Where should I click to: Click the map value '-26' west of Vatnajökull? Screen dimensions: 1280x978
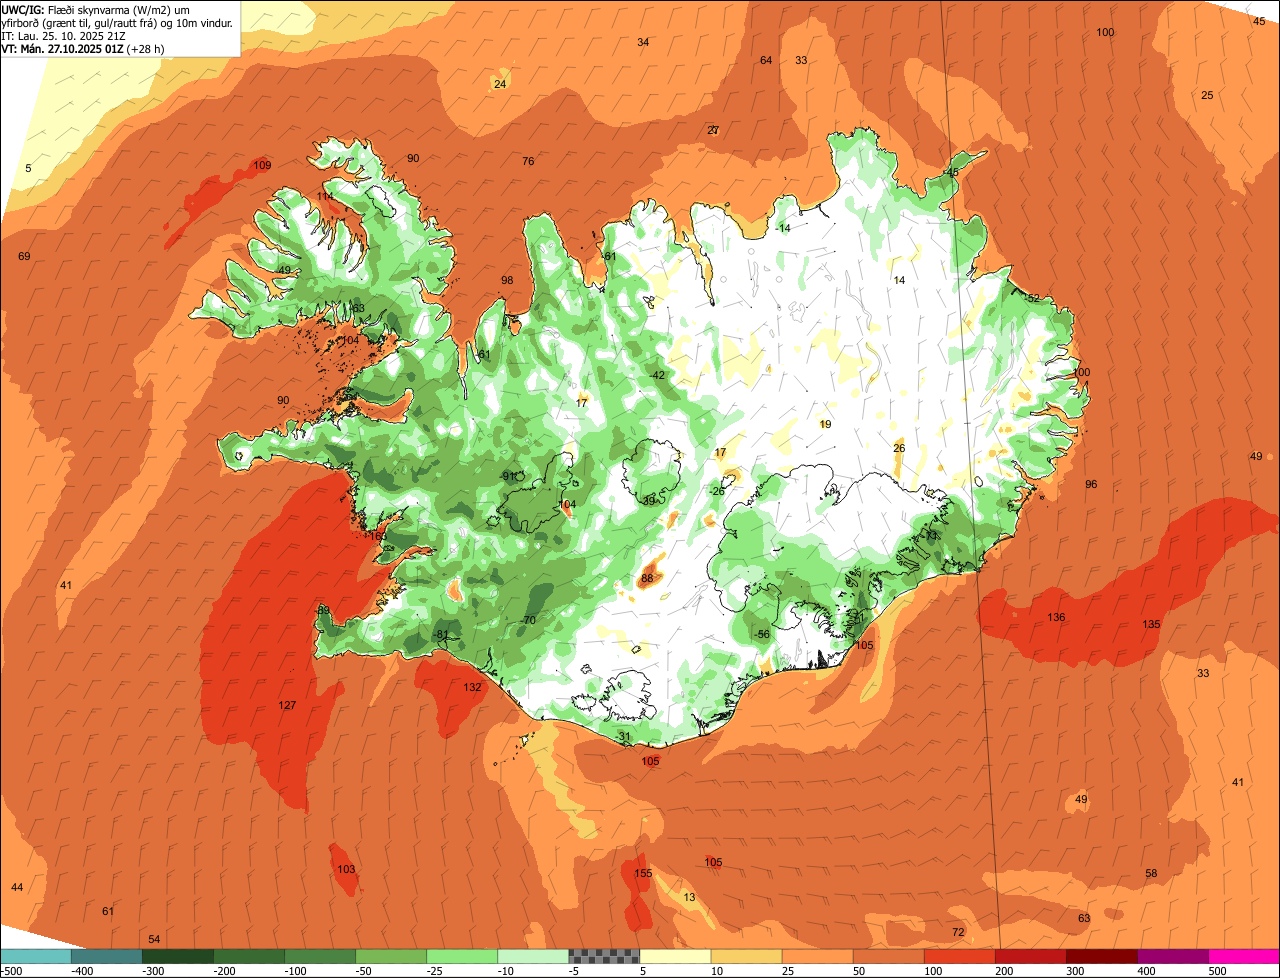point(716,491)
